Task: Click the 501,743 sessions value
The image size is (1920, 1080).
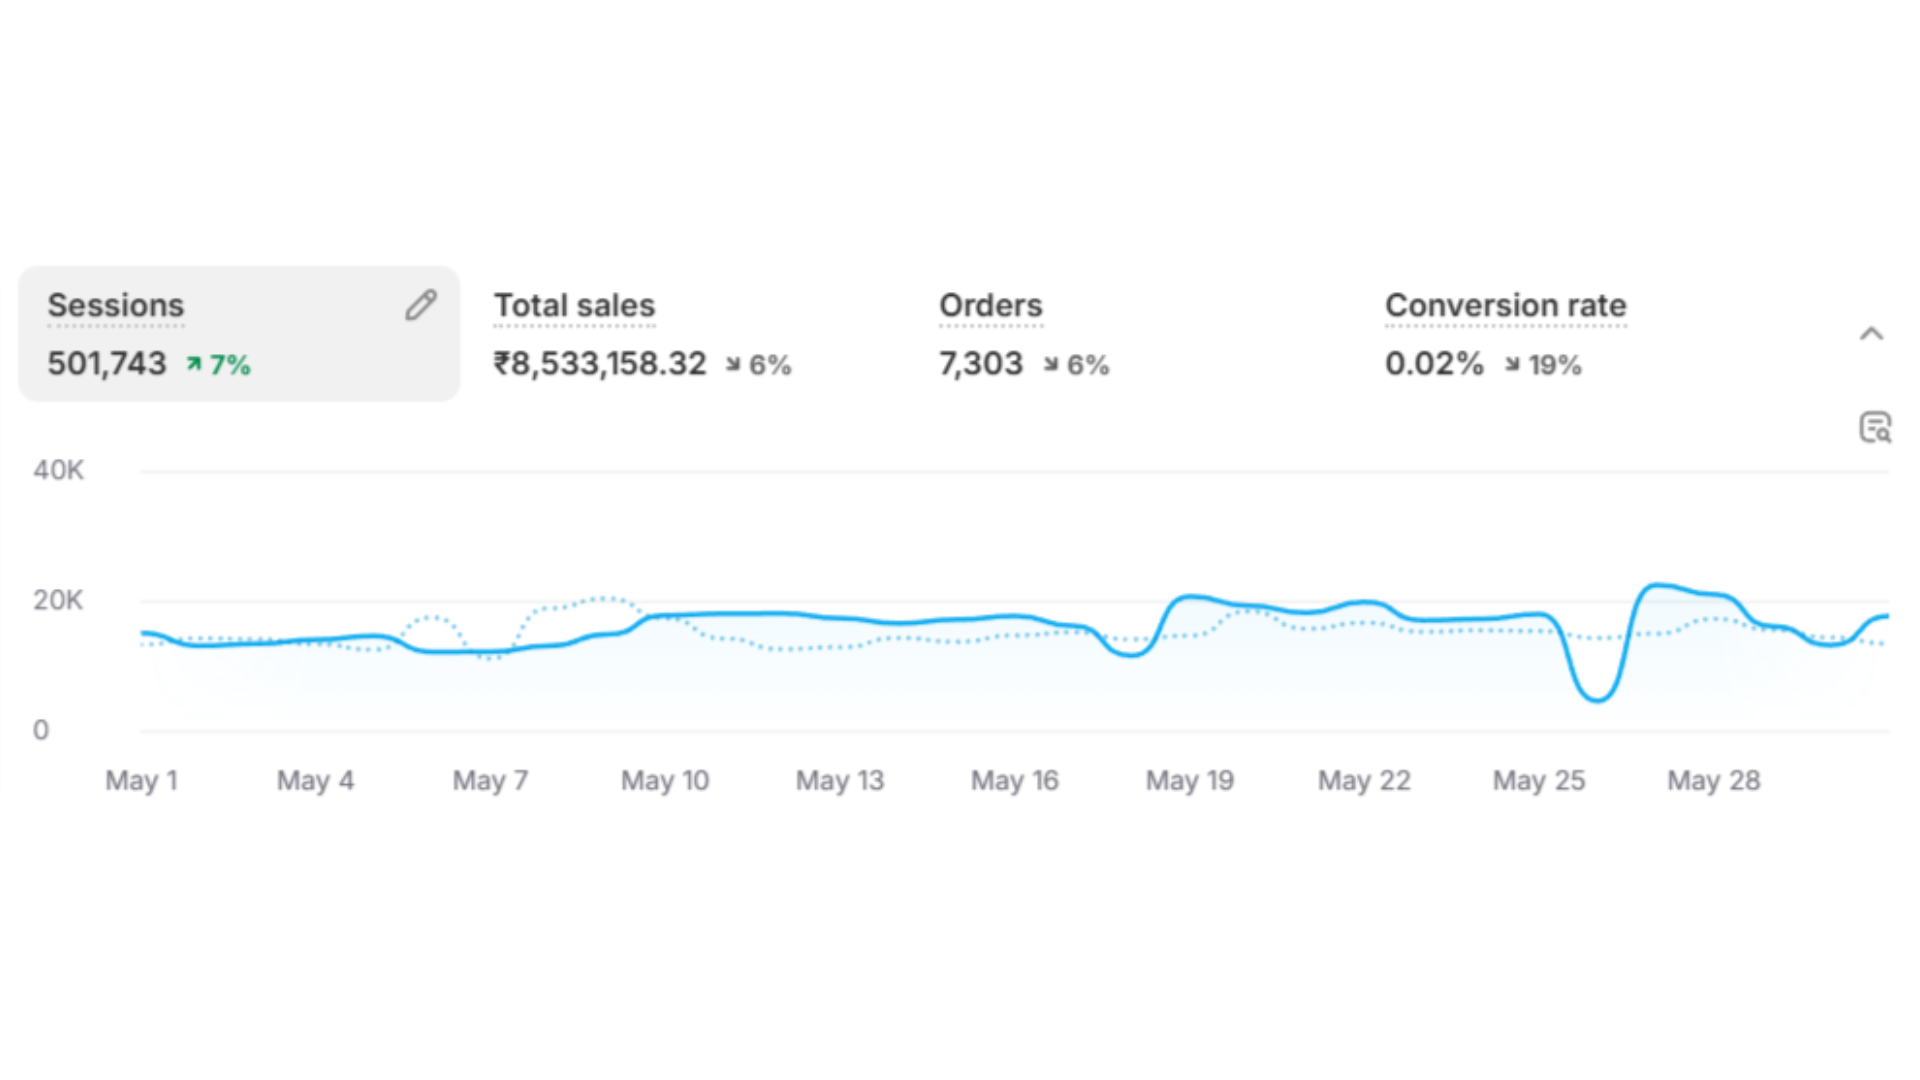Action: pyautogui.click(x=107, y=364)
